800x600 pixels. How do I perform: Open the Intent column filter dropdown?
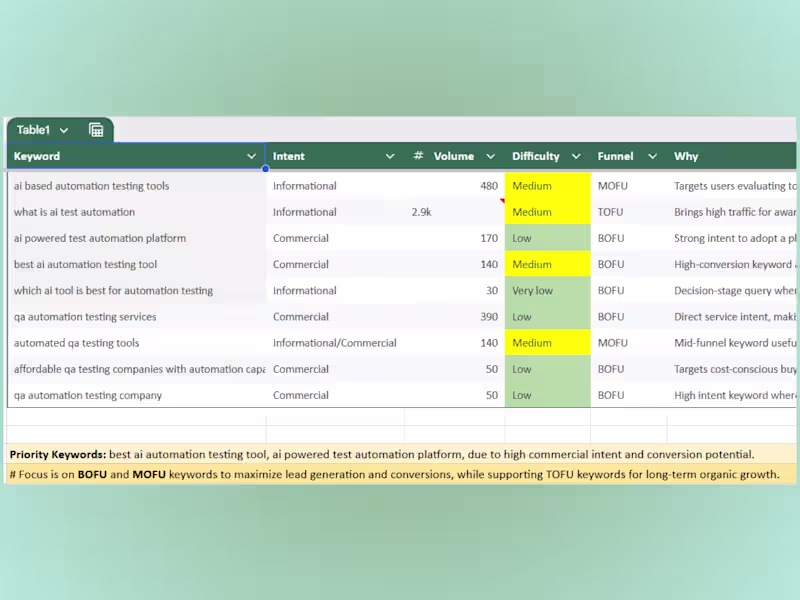point(390,156)
